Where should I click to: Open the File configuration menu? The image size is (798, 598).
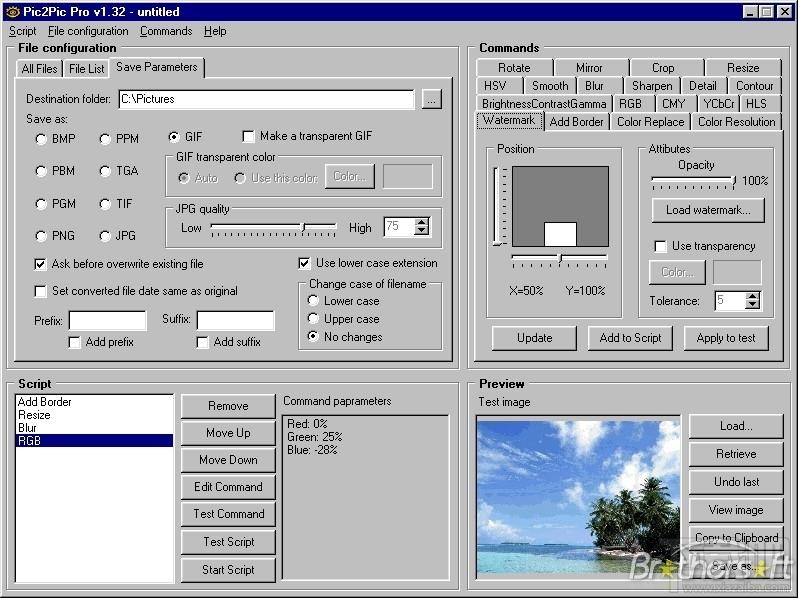pyautogui.click(x=88, y=31)
